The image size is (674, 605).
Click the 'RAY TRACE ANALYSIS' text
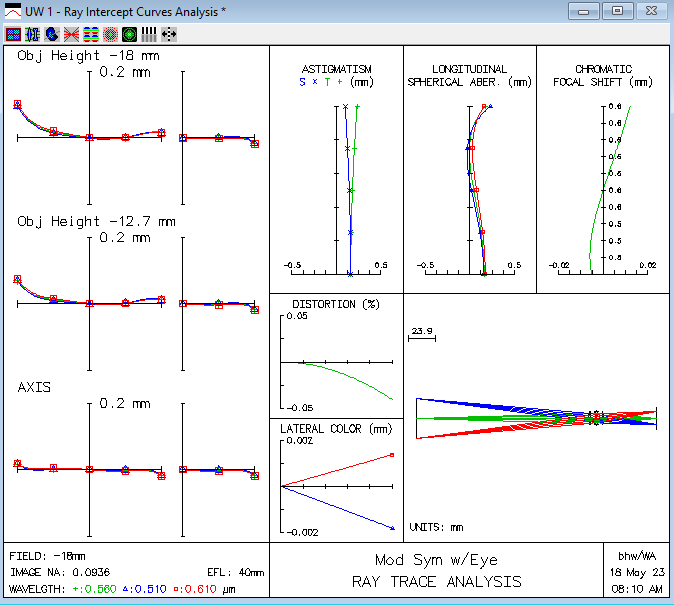436,582
